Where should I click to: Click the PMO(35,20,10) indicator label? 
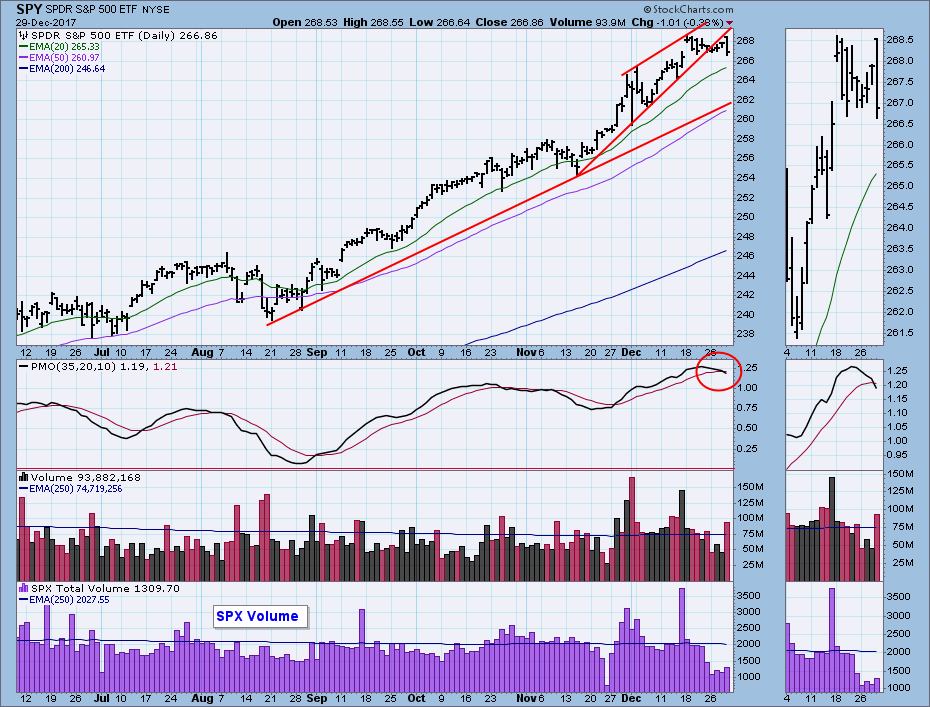coord(74,367)
